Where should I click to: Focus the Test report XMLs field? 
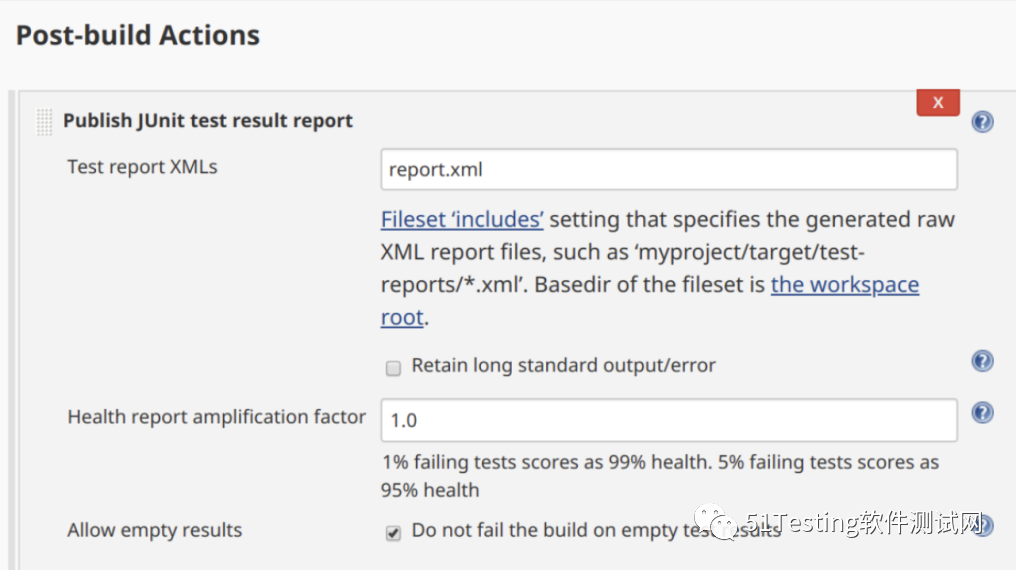tap(668, 170)
